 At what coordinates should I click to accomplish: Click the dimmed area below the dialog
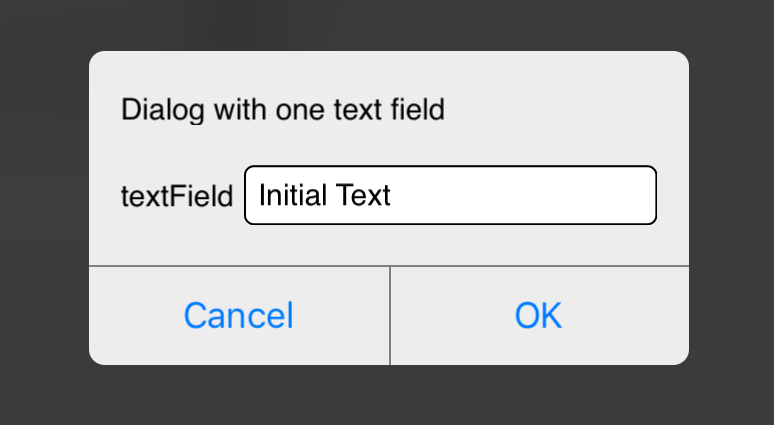pyautogui.click(x=387, y=395)
